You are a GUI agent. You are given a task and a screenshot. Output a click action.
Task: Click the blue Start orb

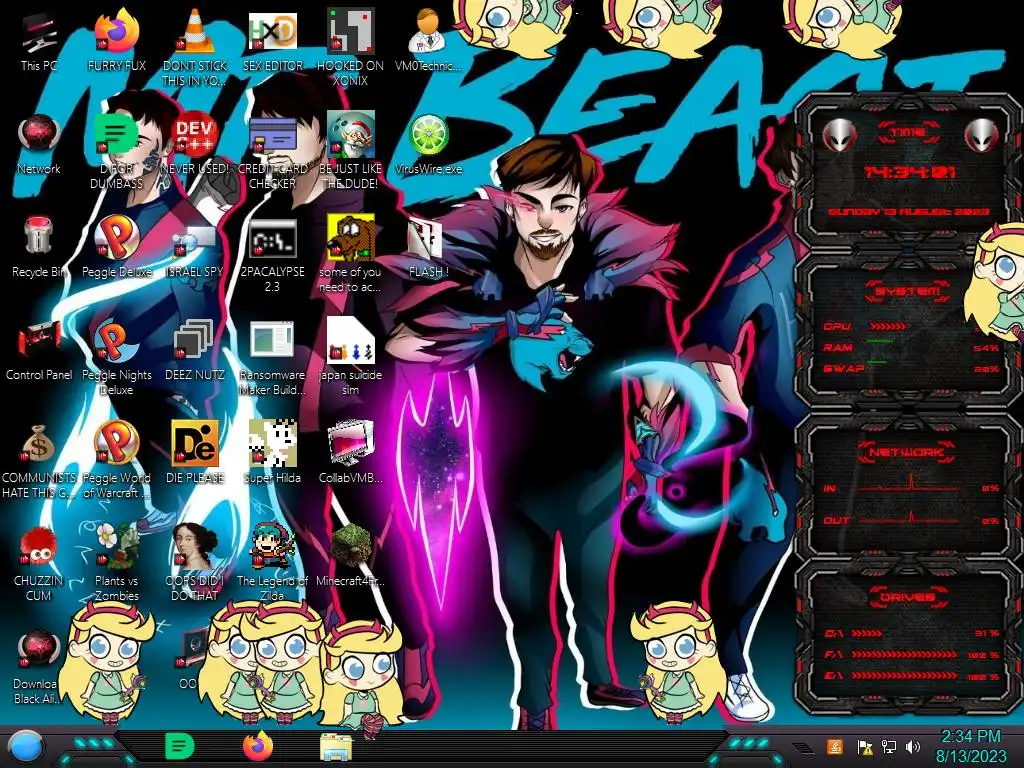[26, 748]
